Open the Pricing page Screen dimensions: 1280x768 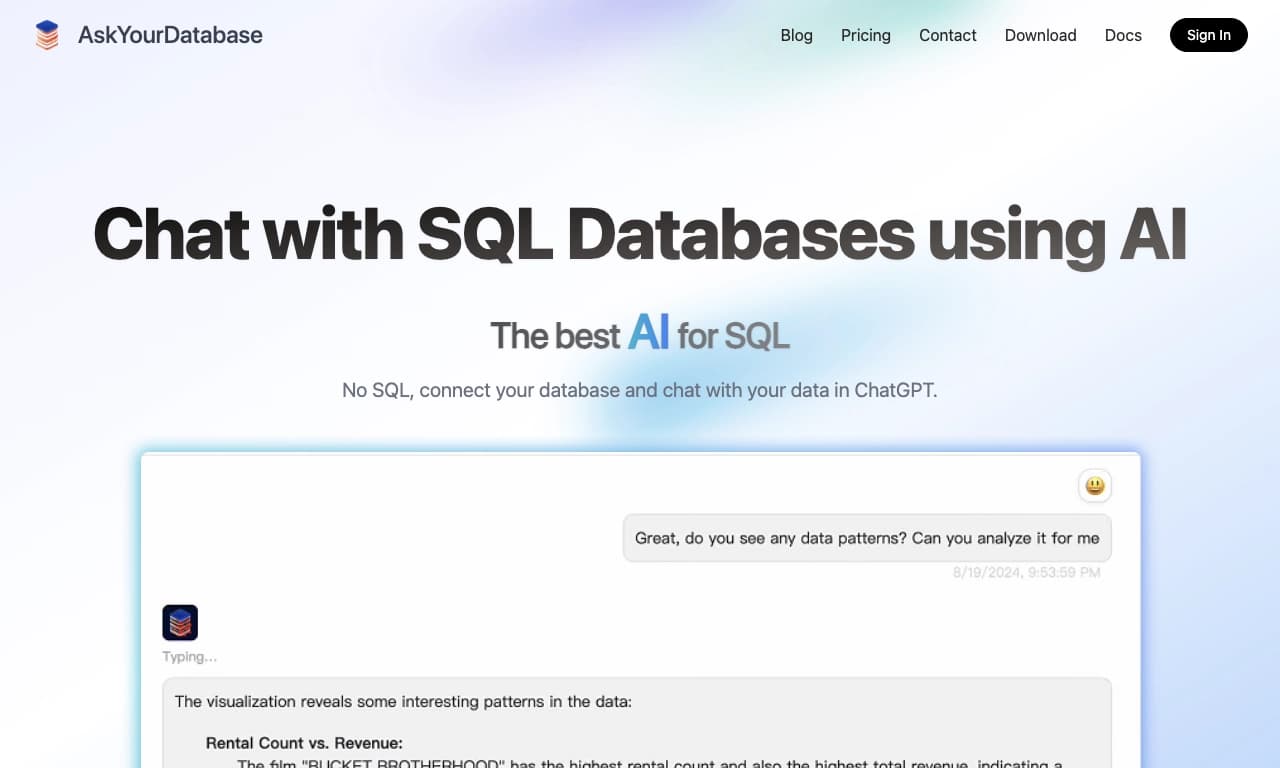[865, 35]
